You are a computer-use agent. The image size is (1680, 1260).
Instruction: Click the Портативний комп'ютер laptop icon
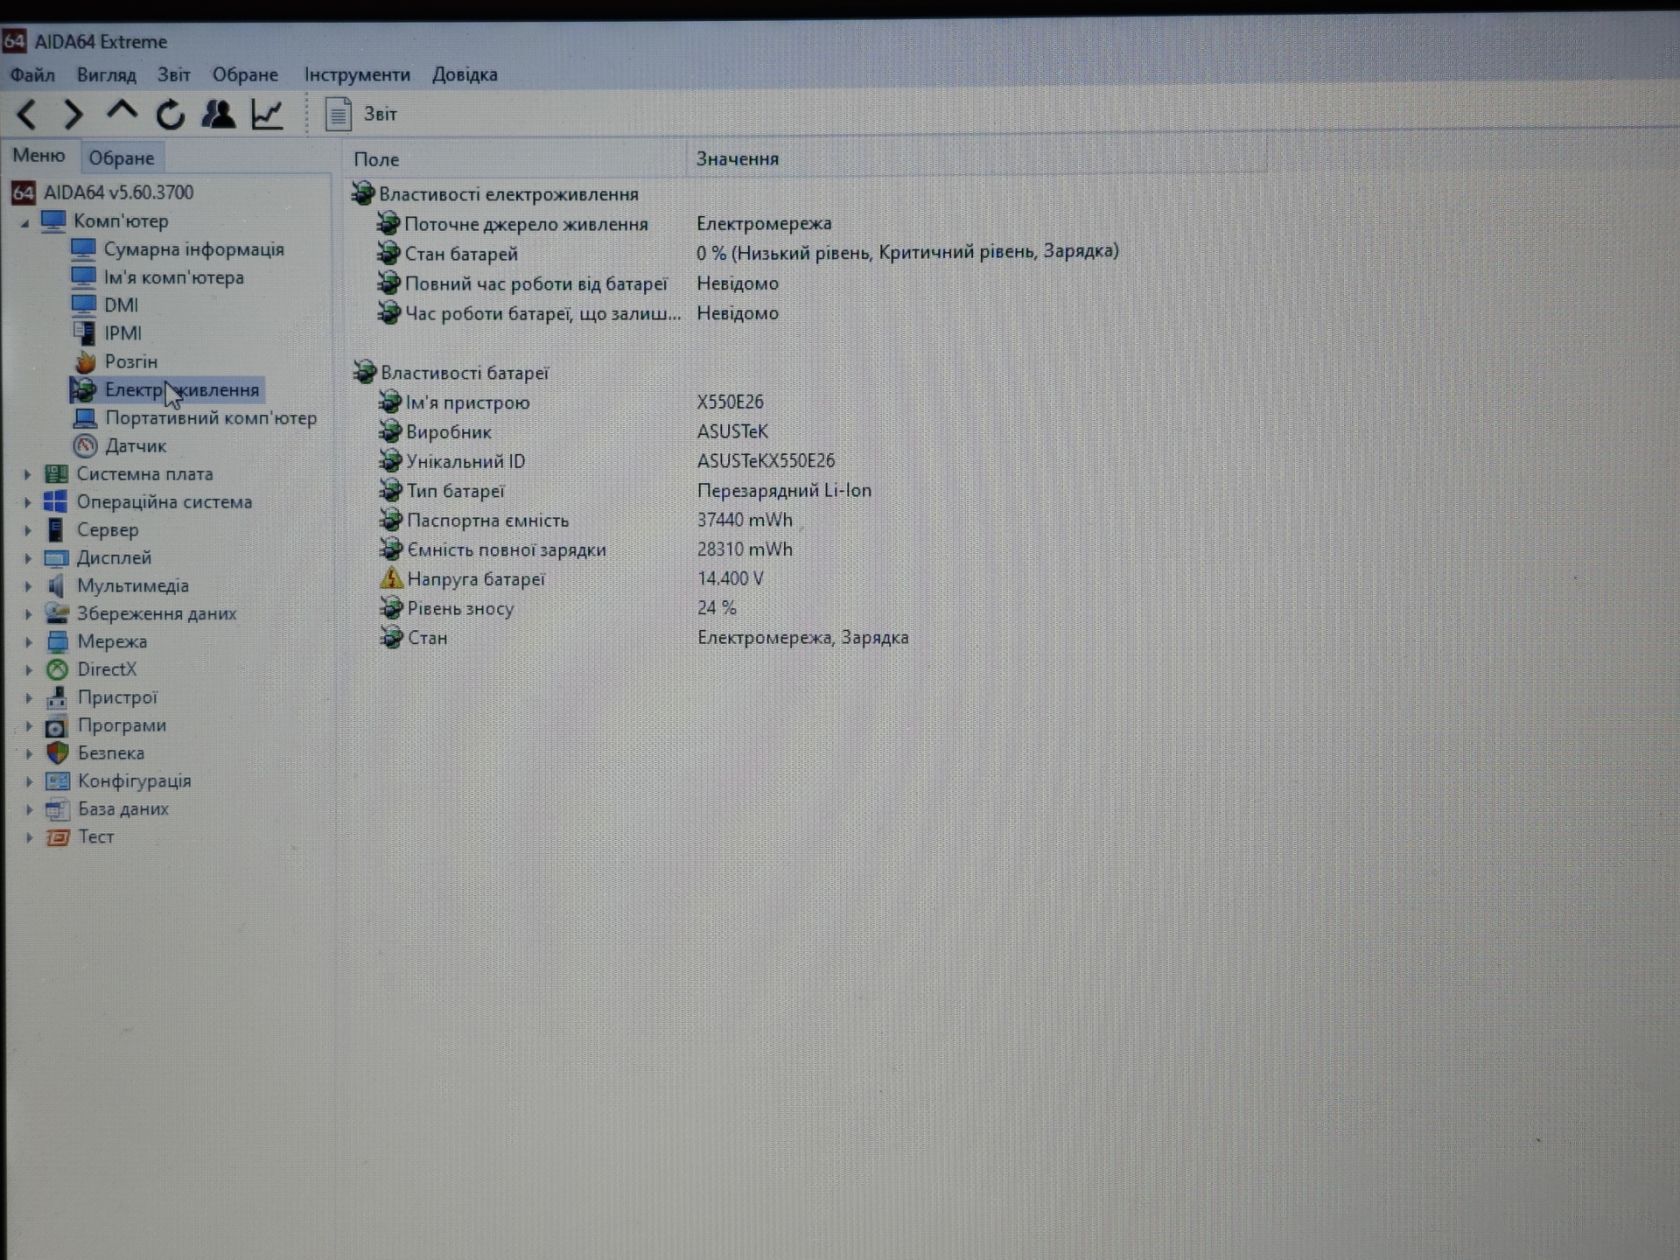[85, 418]
